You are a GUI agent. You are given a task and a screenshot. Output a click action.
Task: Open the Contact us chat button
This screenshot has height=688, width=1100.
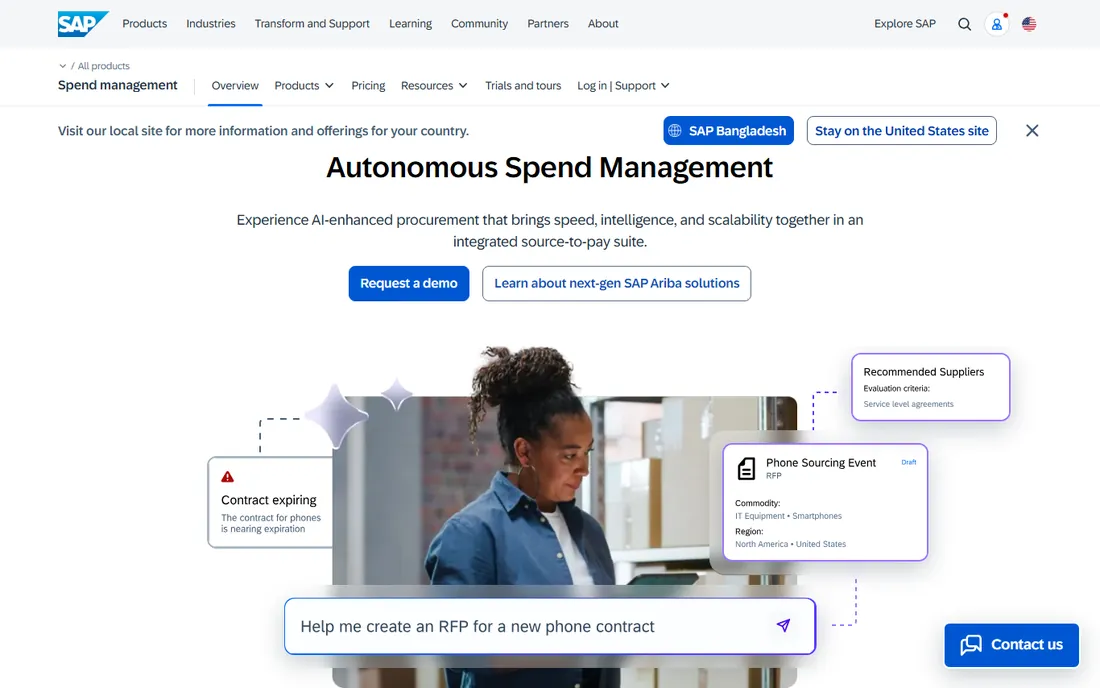(1012, 645)
